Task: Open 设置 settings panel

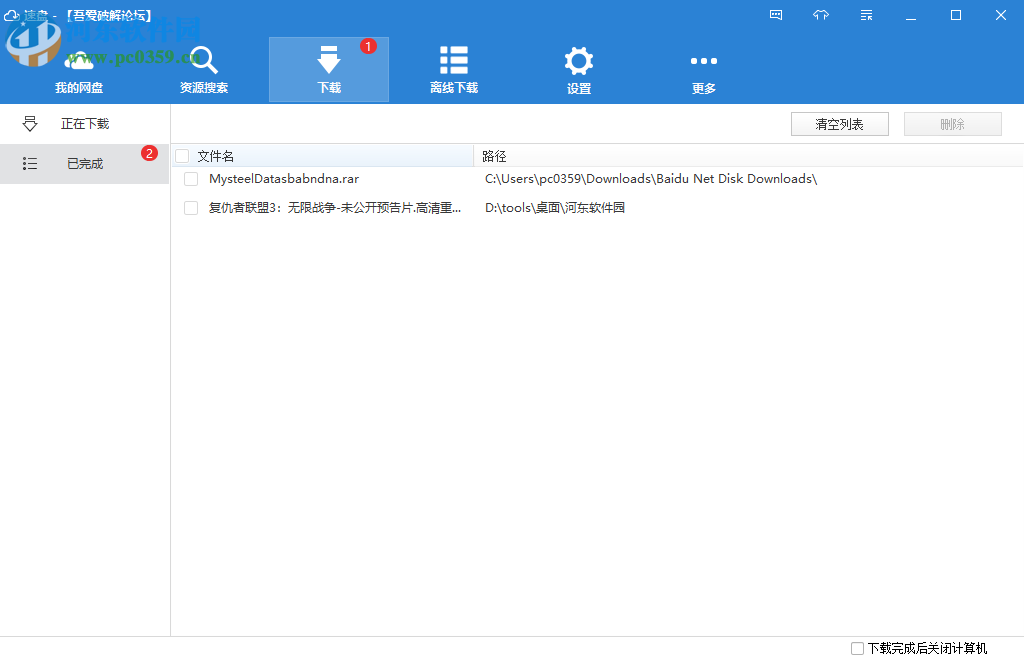Action: point(578,68)
